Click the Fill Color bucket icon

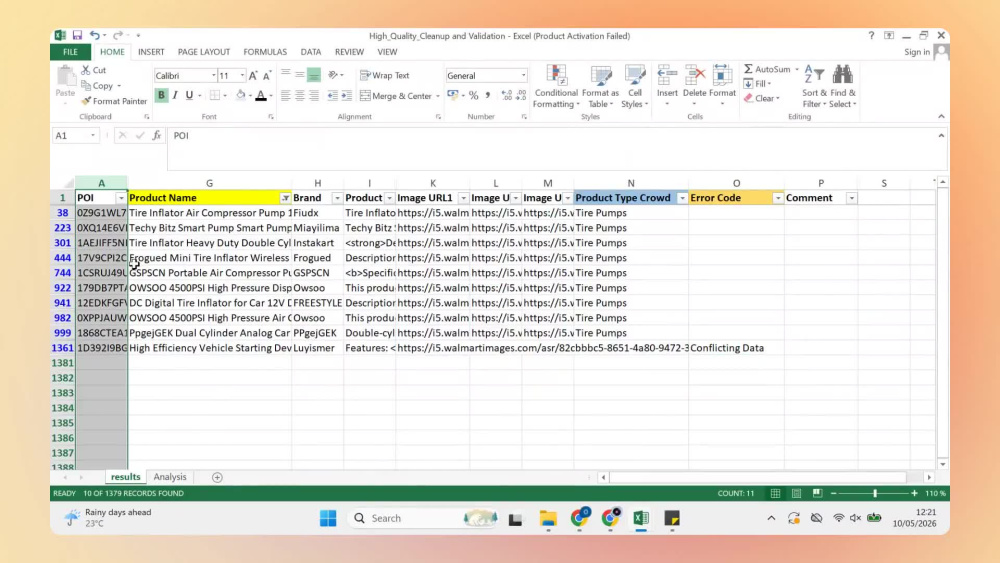click(240, 96)
